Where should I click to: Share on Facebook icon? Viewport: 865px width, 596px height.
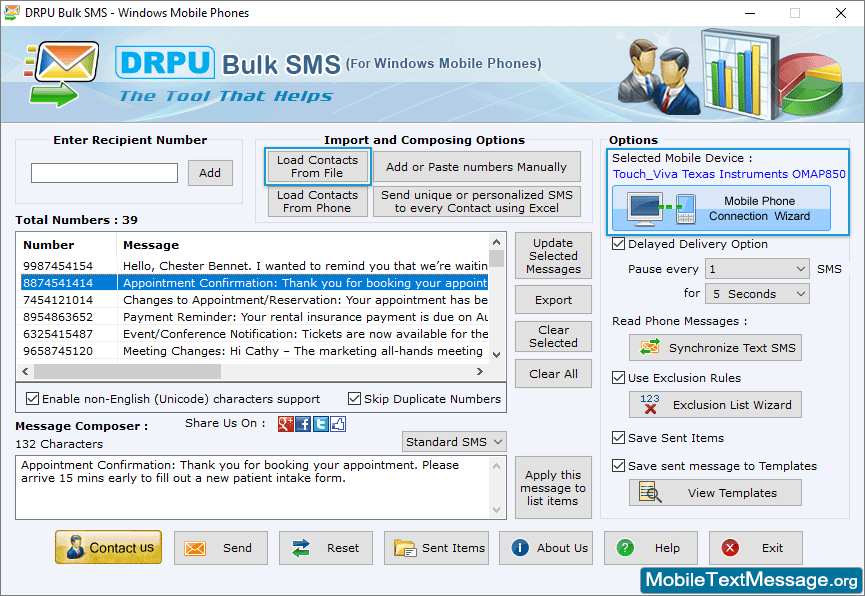coord(303,424)
